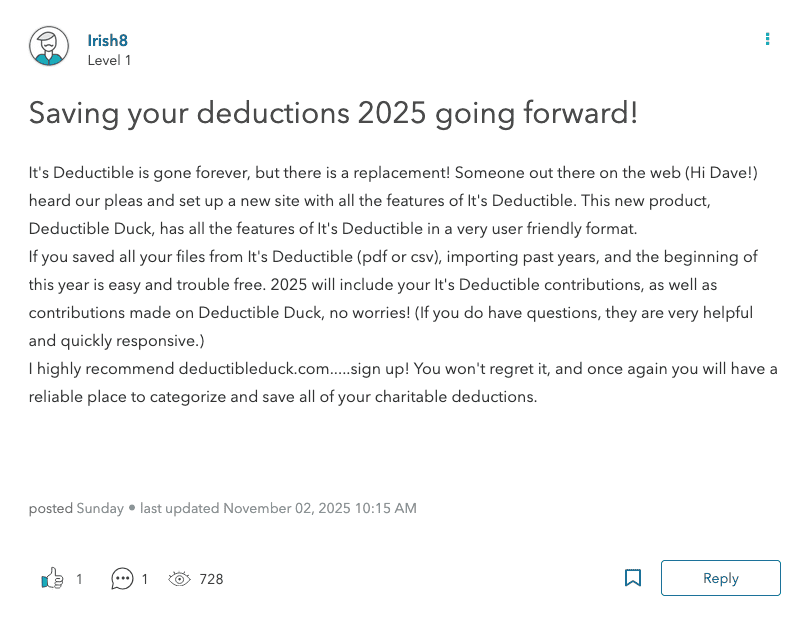The height and width of the screenshot is (620, 807).
Task: Open the three-dot post options menu
Action: tap(767, 39)
